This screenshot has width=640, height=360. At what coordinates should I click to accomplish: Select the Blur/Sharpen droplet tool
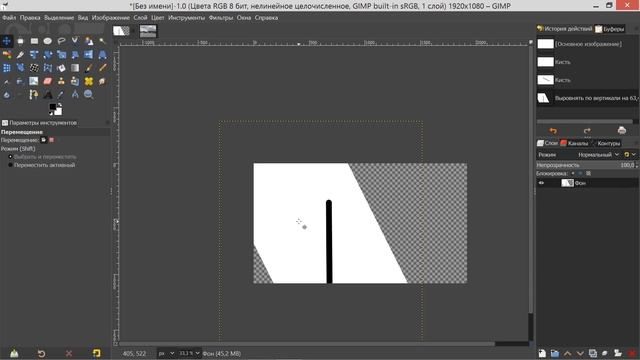coord(7,95)
